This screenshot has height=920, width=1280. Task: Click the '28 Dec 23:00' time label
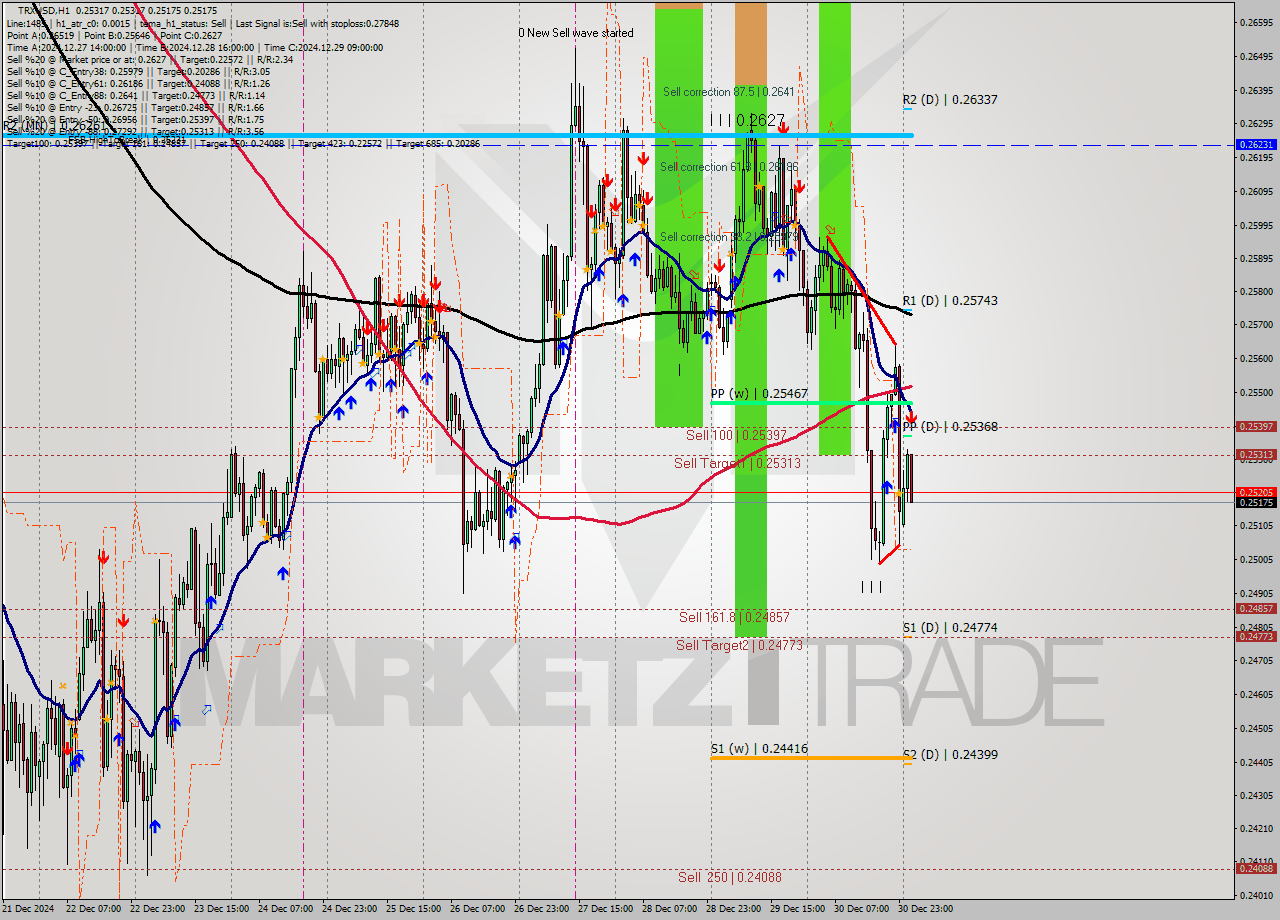(734, 909)
